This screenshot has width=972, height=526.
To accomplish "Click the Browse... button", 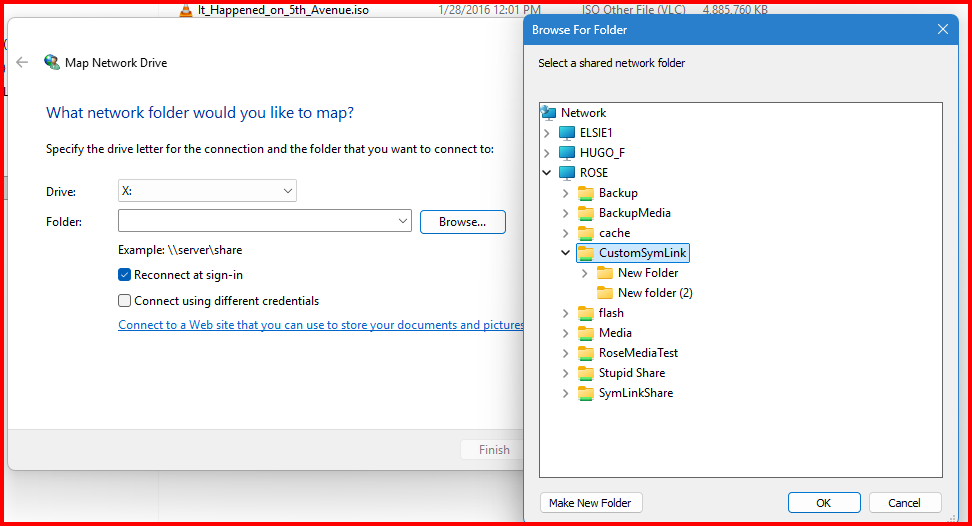I will point(462,222).
